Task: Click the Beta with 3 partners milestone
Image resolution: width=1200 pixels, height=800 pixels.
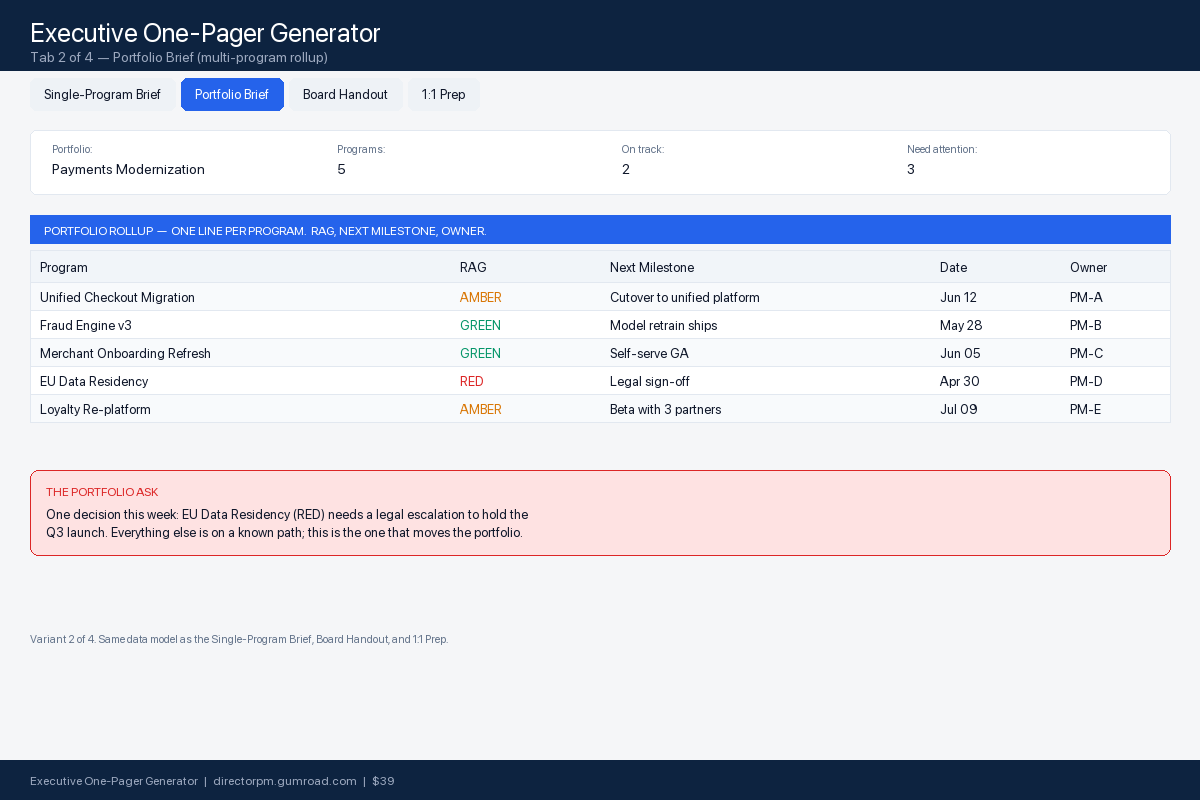Action: click(665, 410)
